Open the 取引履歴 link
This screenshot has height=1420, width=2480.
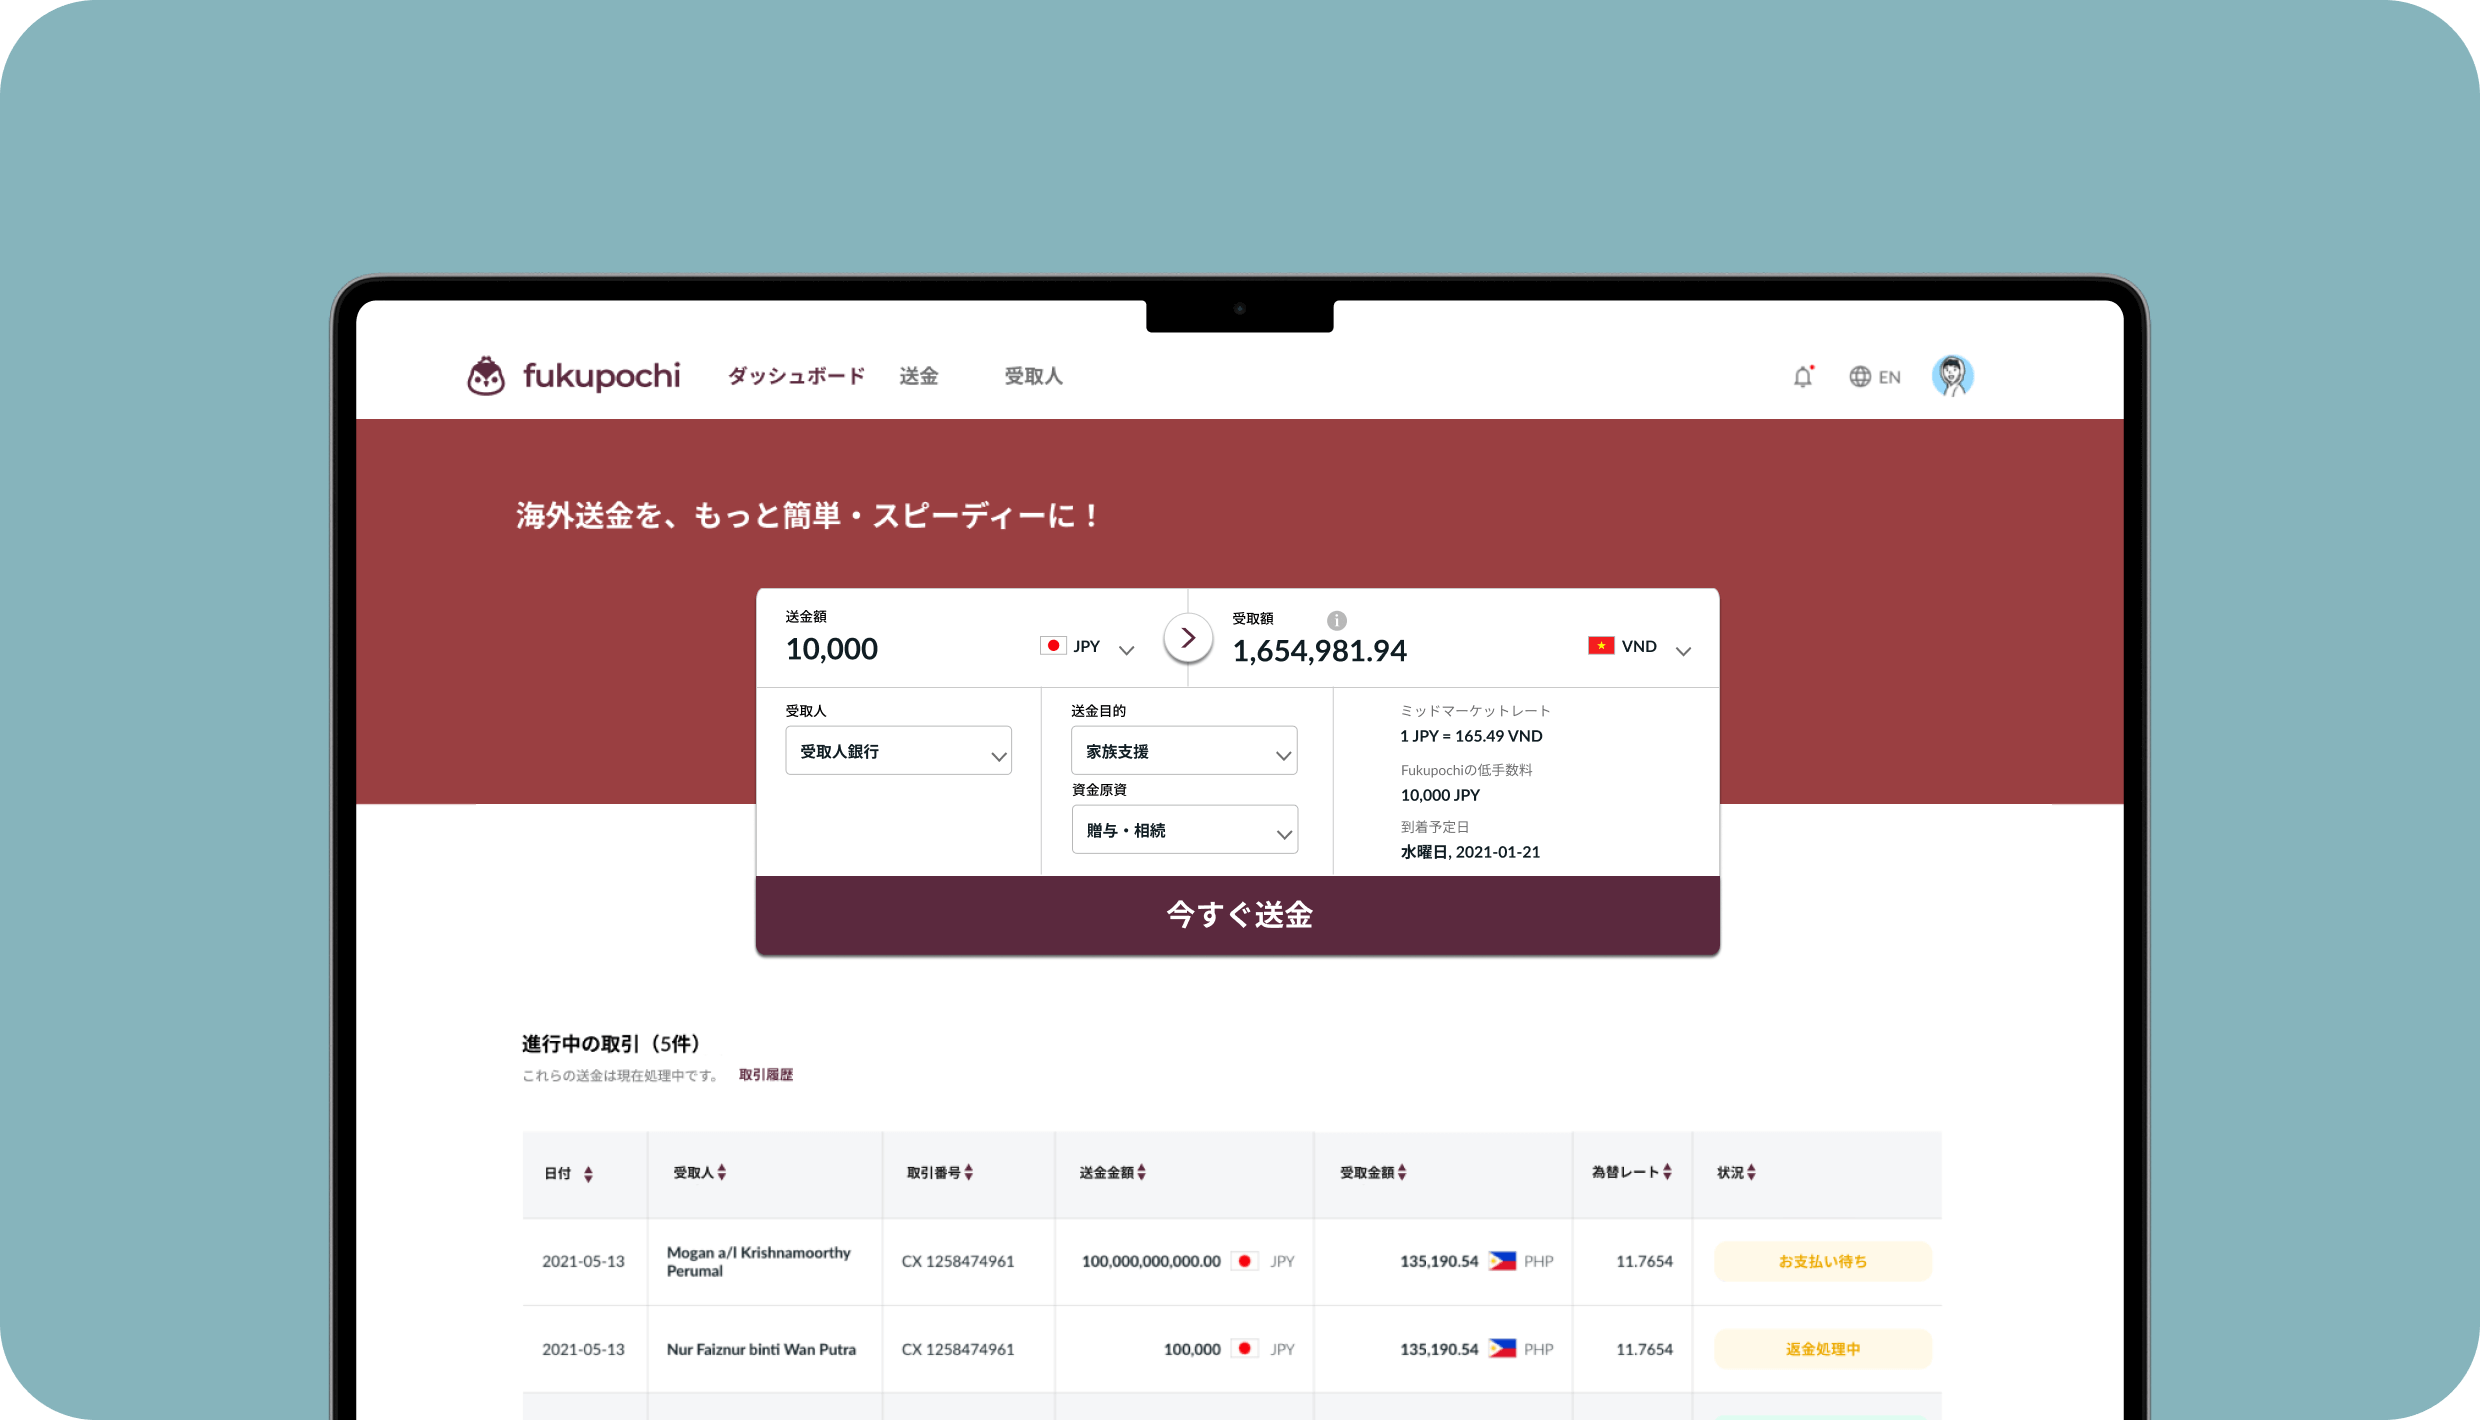[x=765, y=1075]
